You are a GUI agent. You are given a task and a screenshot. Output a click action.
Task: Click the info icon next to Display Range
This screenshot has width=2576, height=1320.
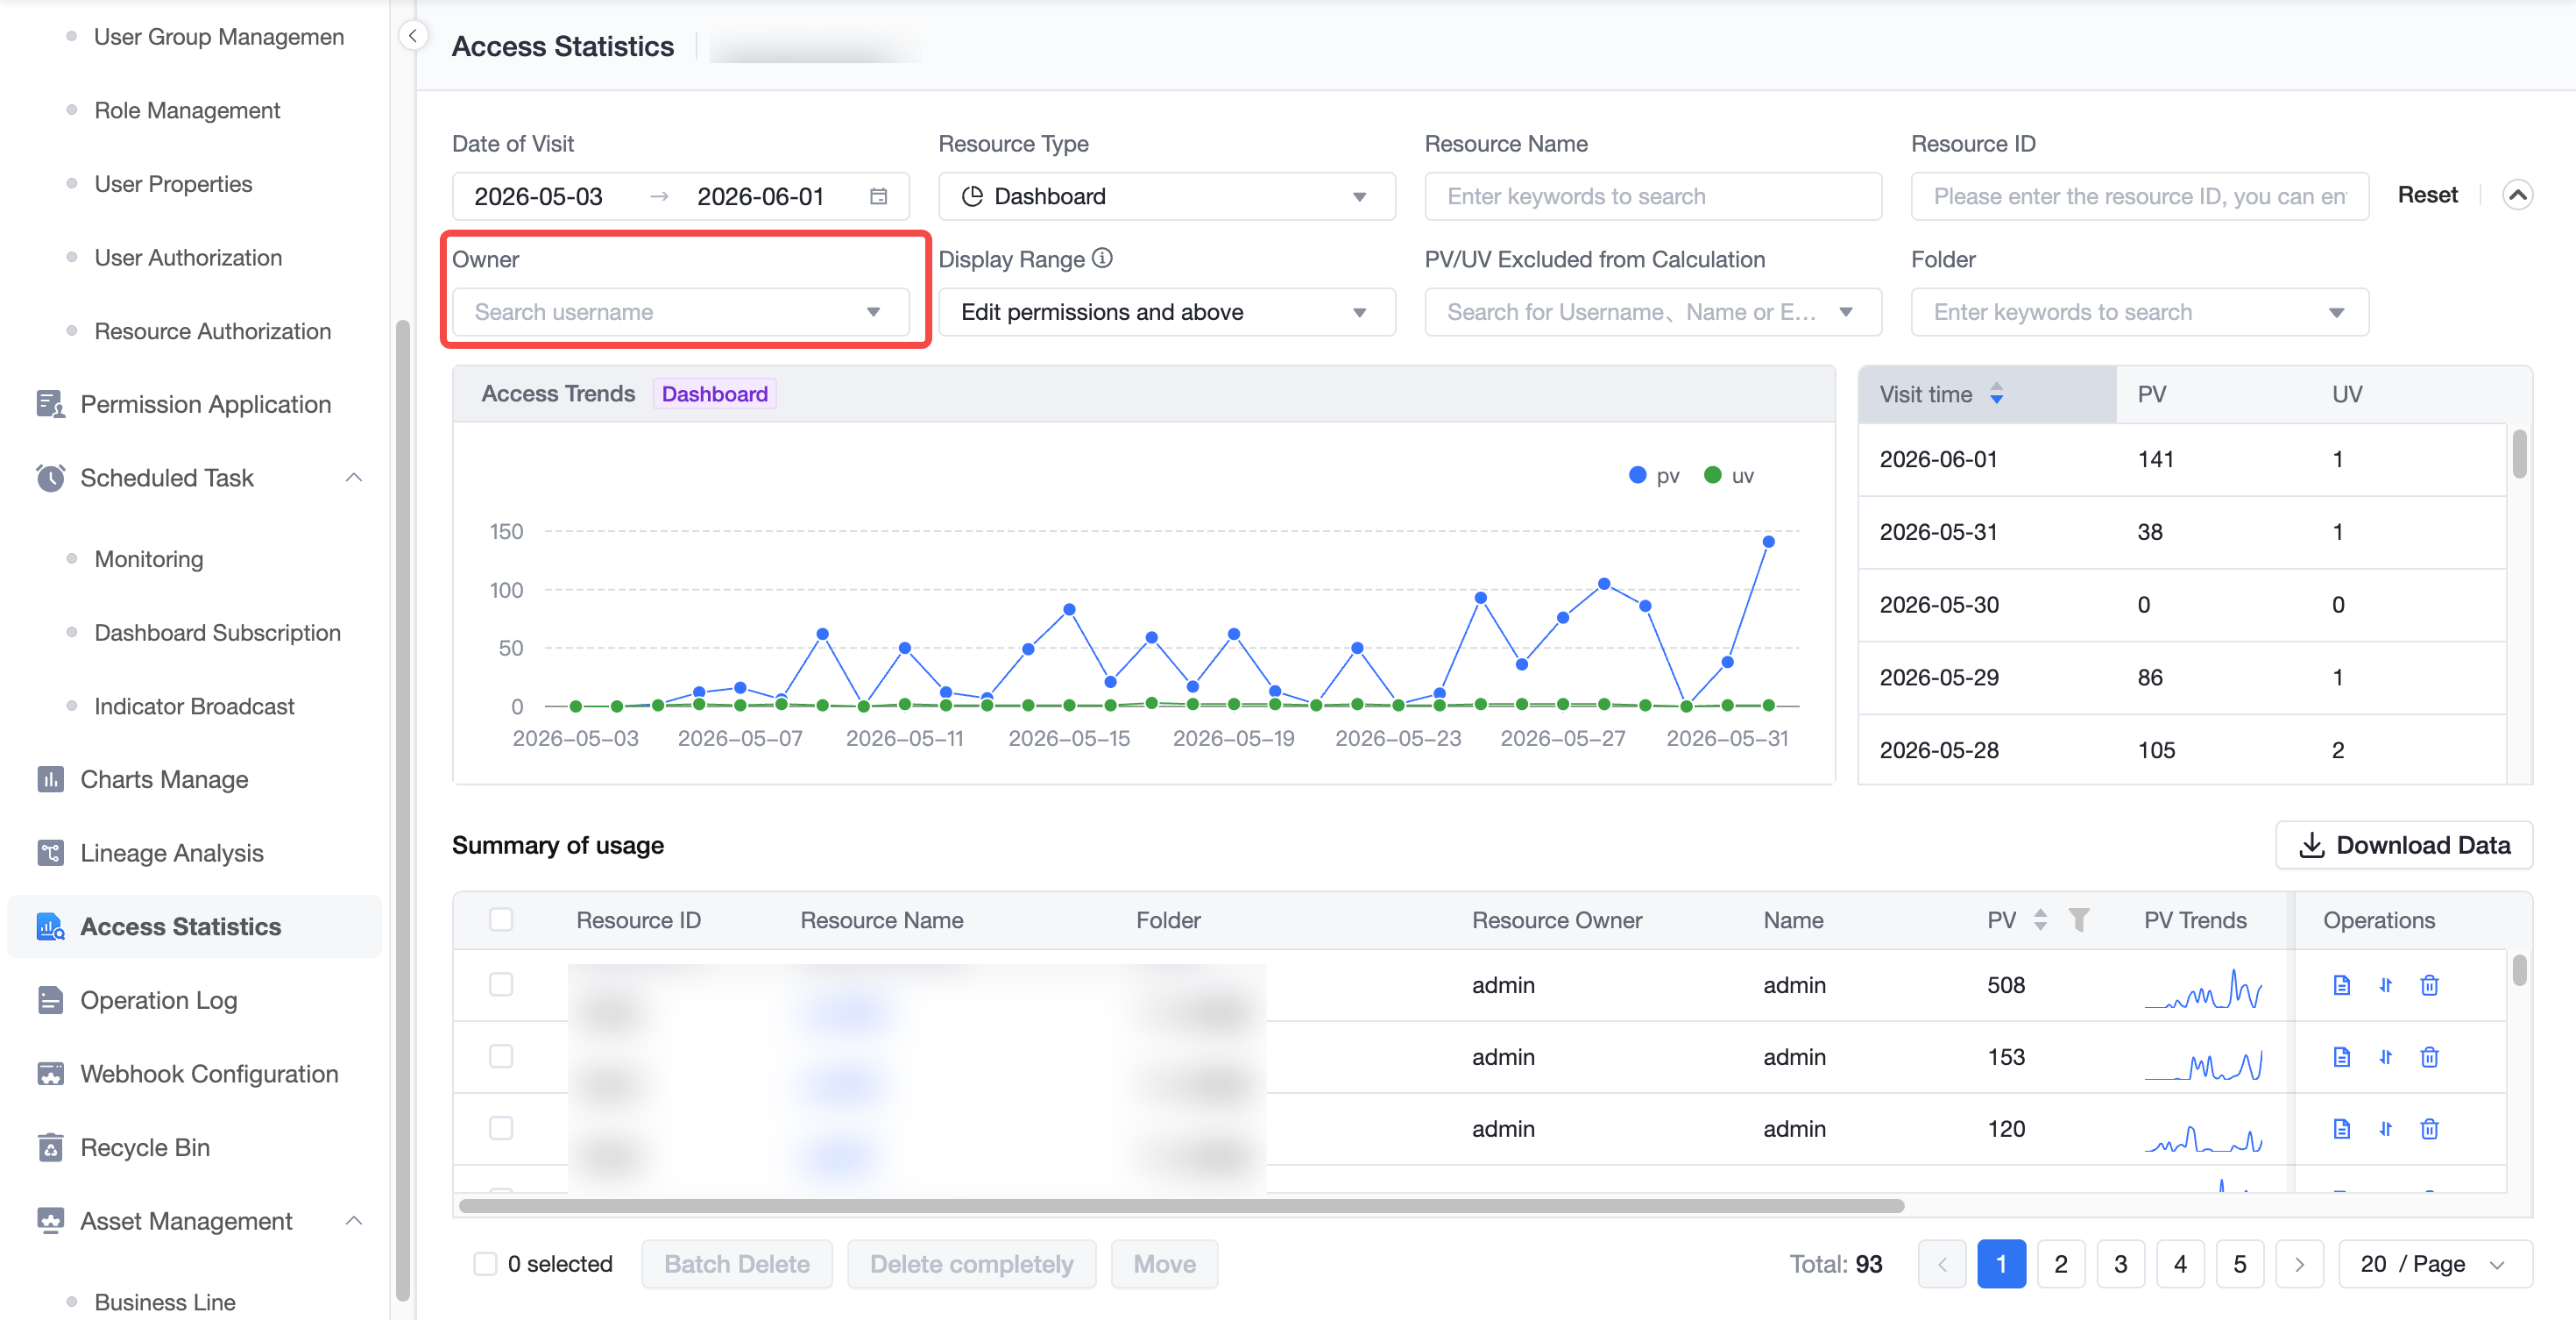pyautogui.click(x=1102, y=258)
